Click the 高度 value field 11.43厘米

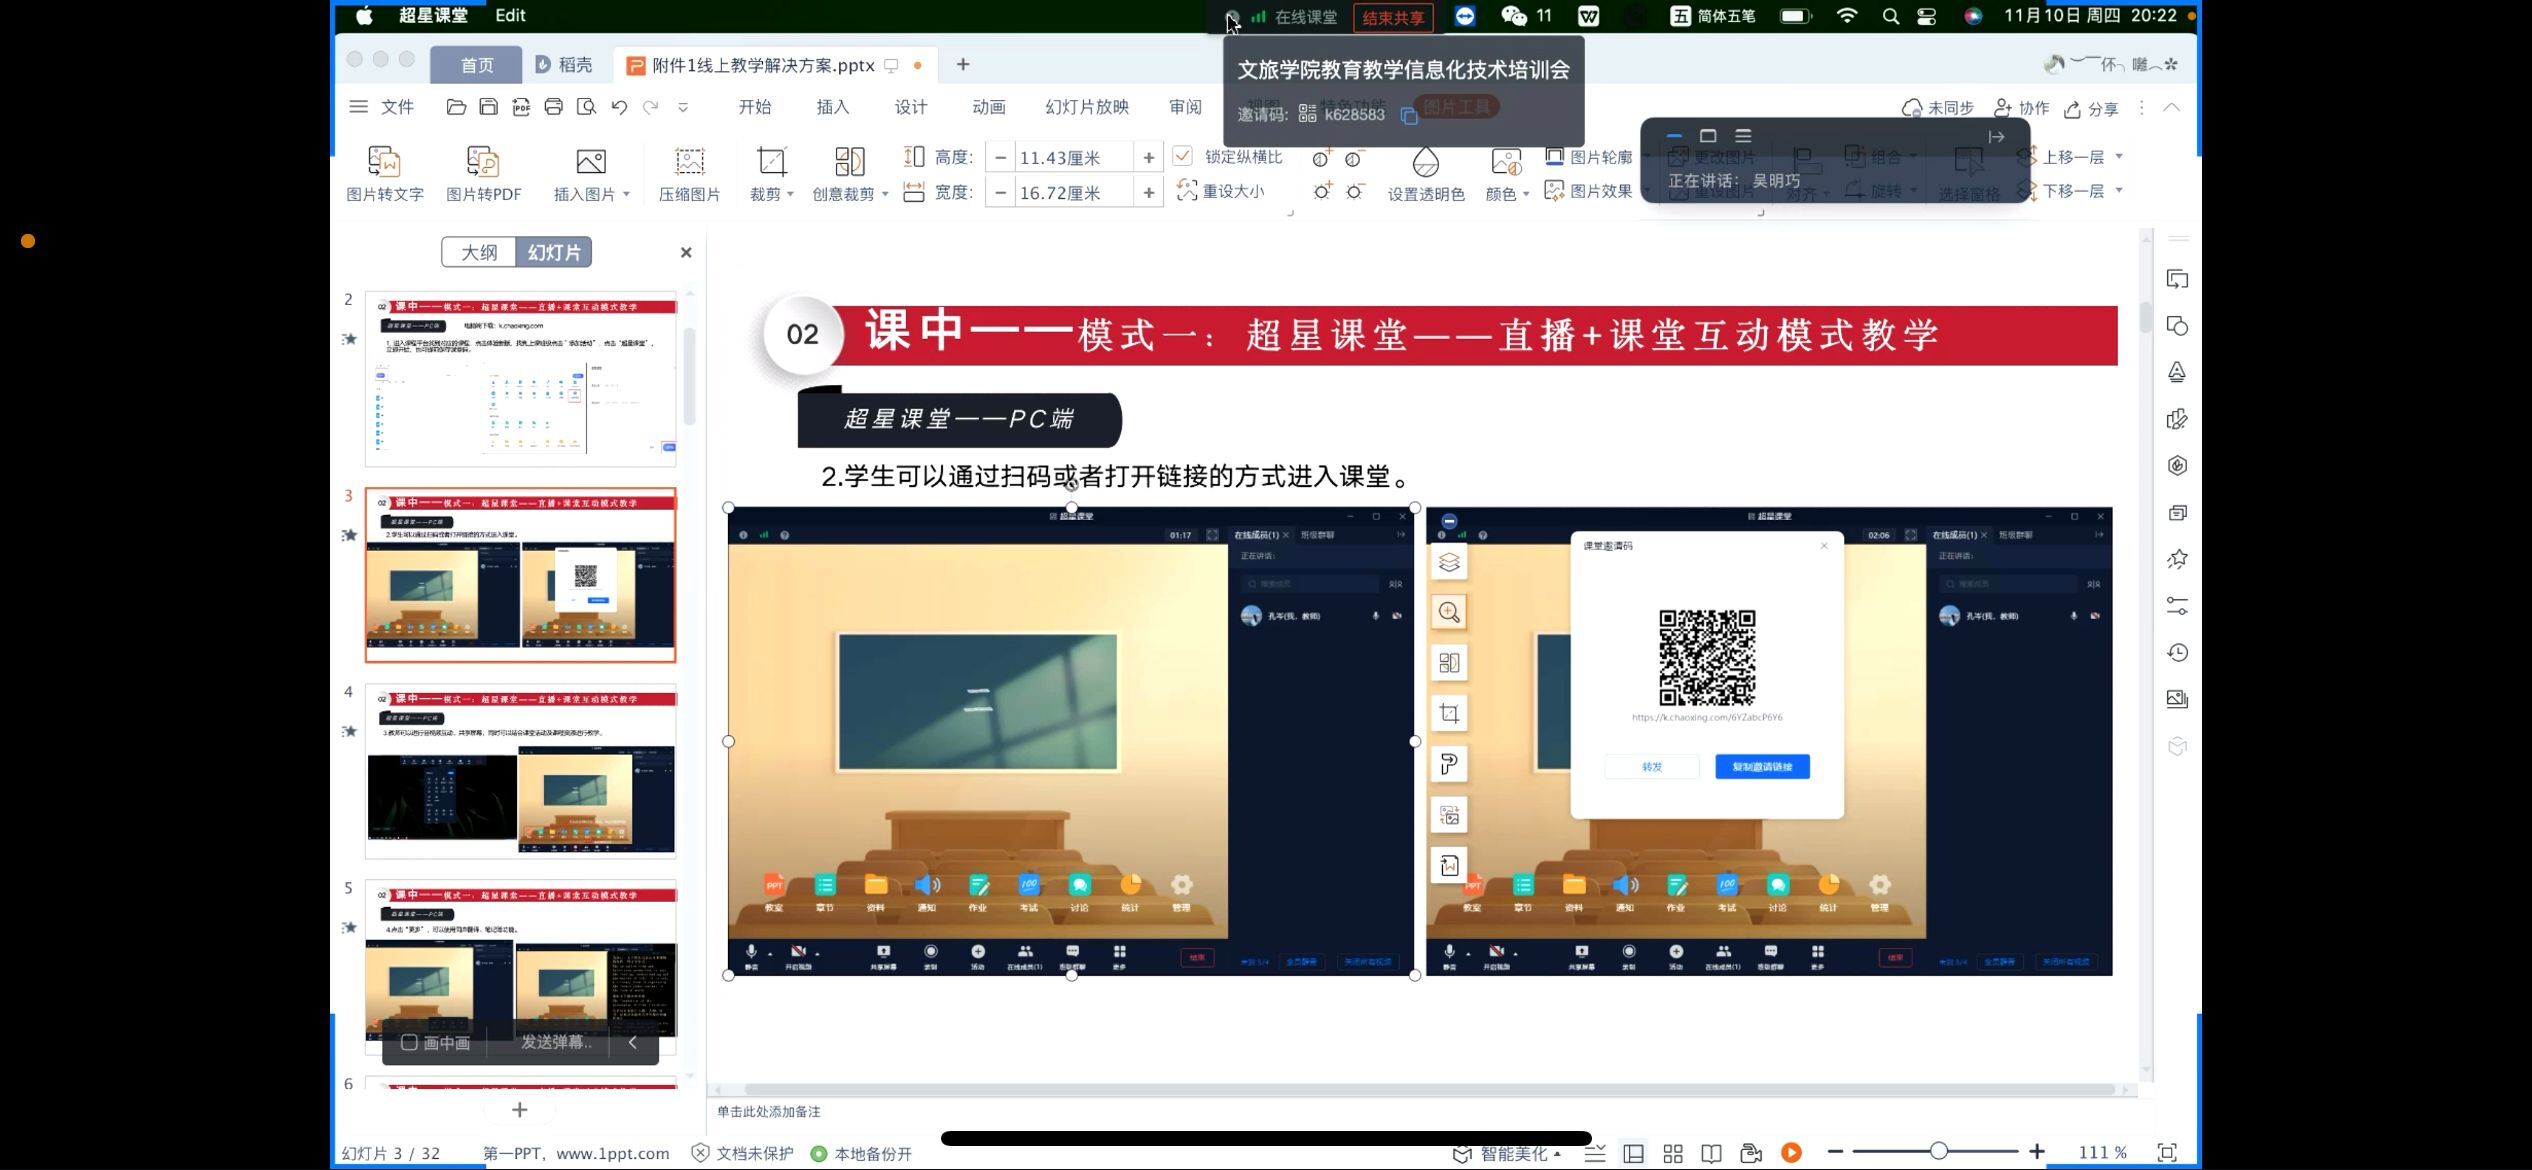click(1074, 158)
